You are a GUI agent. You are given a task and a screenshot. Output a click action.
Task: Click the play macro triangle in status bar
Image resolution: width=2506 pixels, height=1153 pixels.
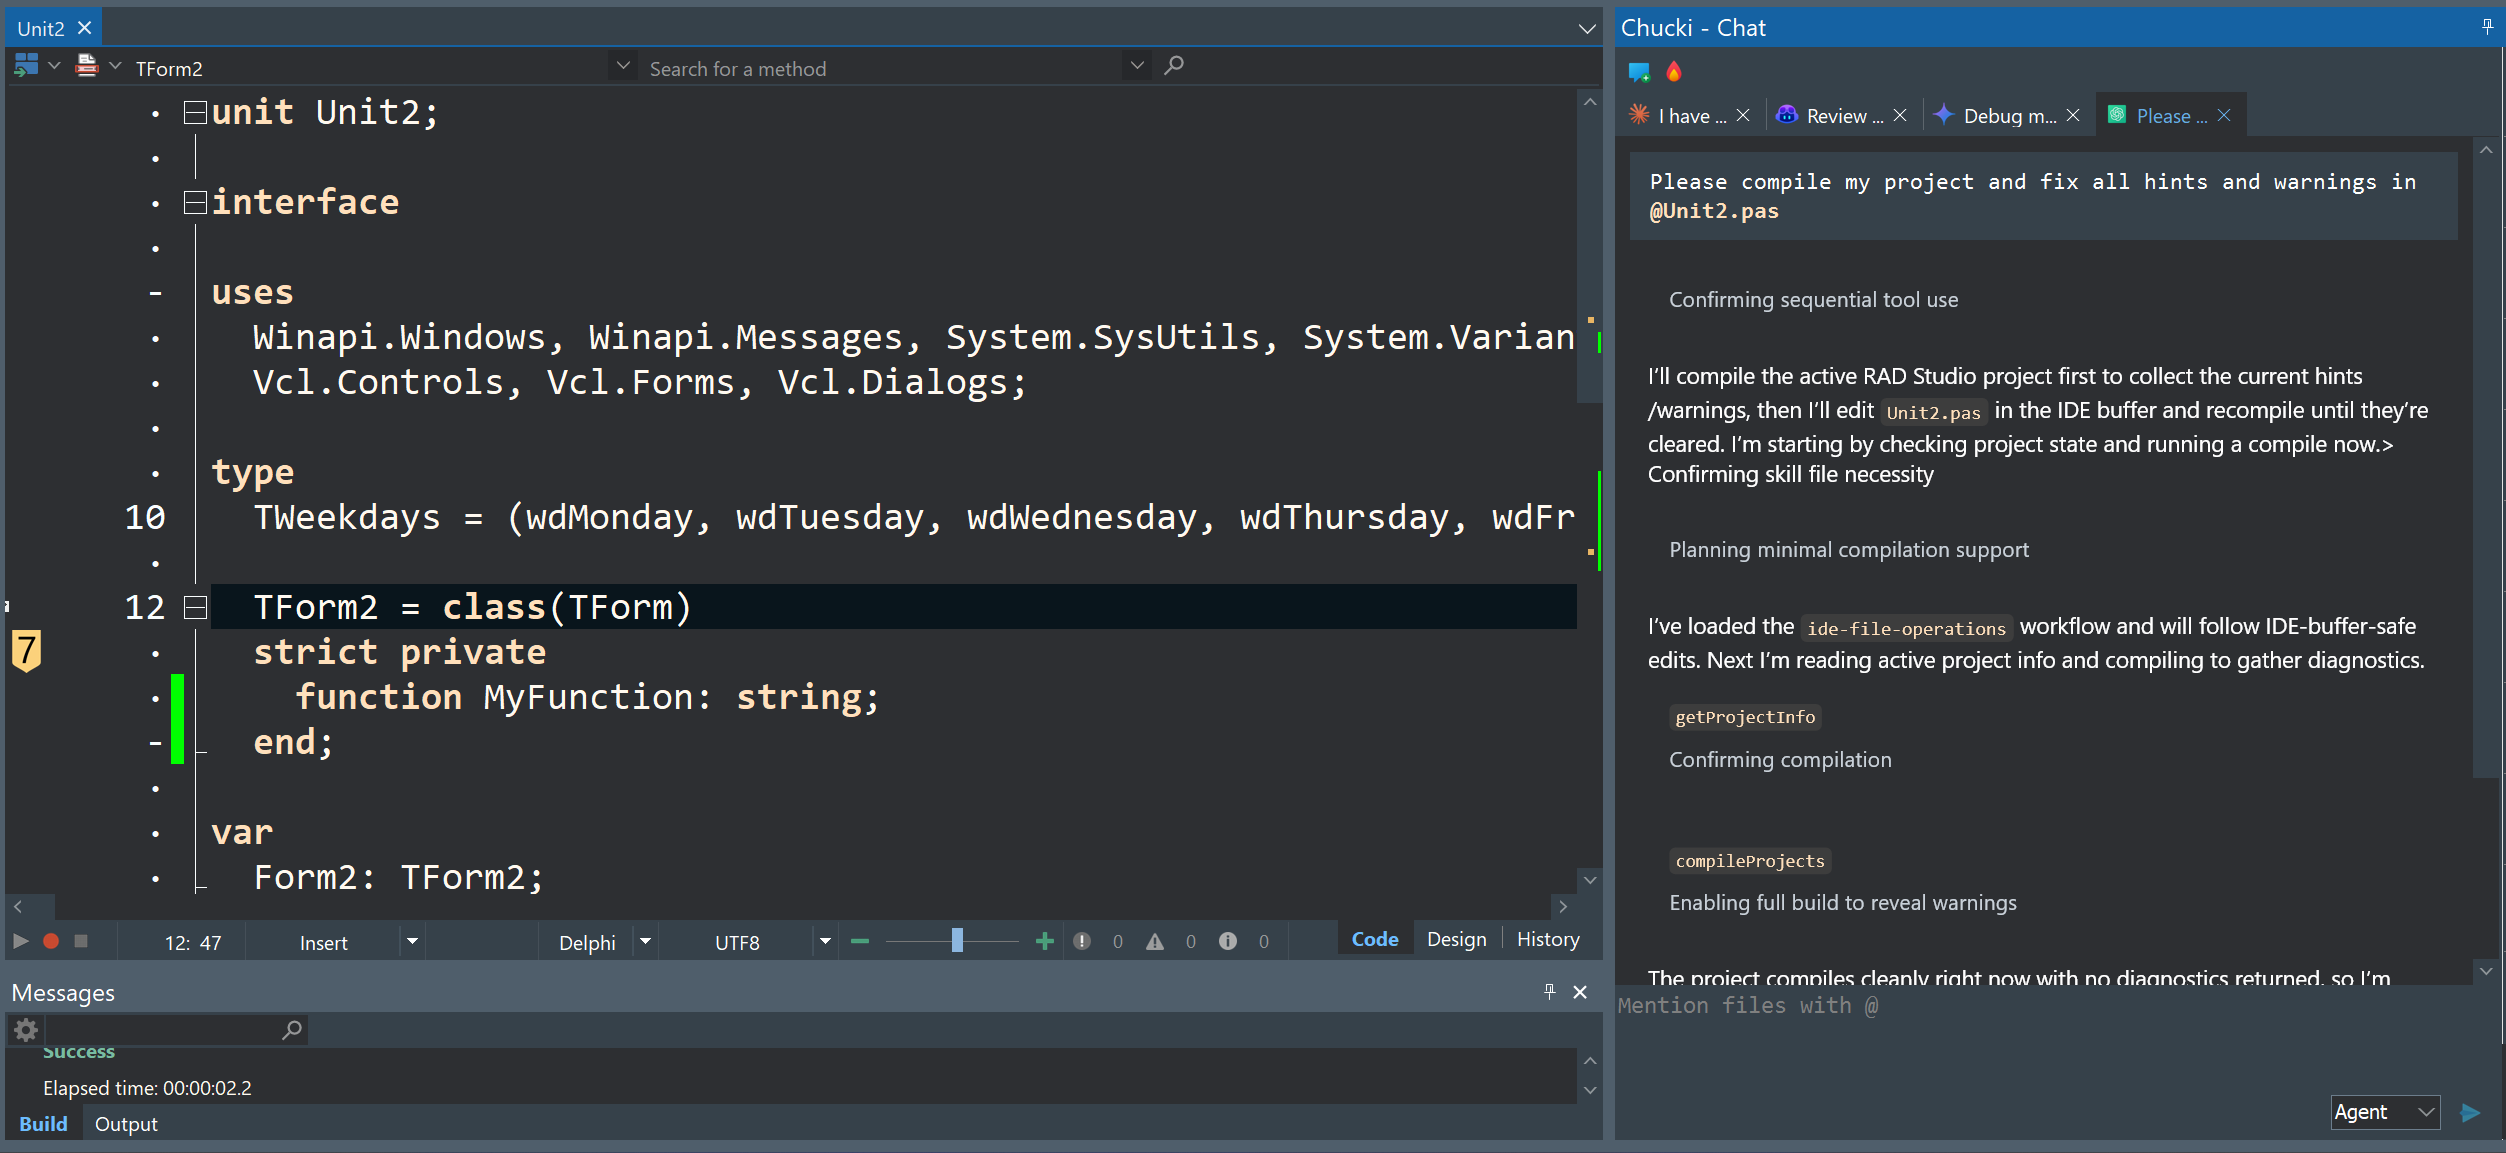point(20,941)
